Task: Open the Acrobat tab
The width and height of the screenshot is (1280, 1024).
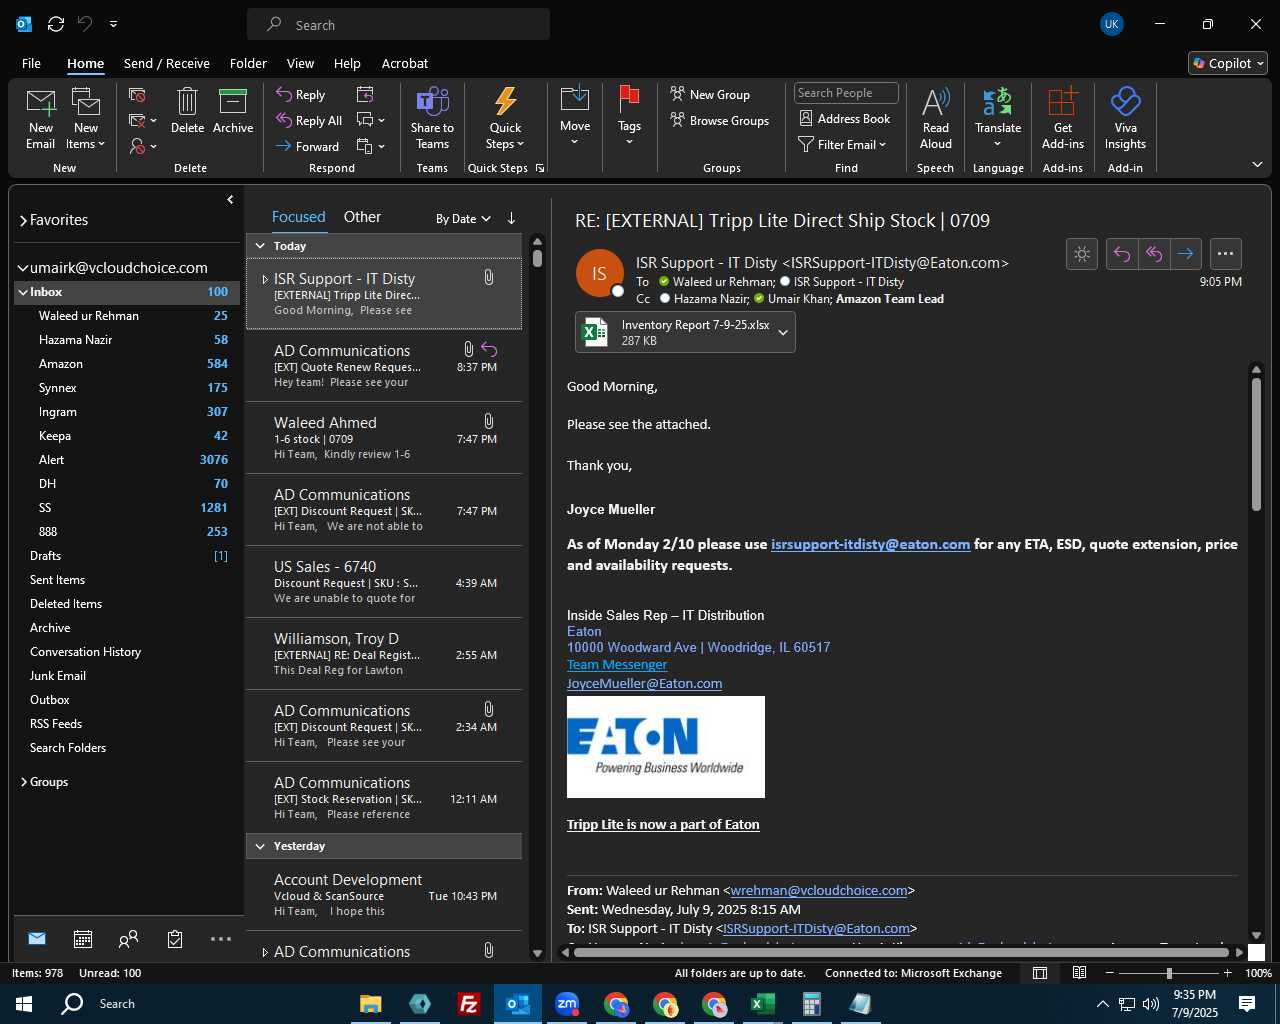Action: pyautogui.click(x=405, y=63)
